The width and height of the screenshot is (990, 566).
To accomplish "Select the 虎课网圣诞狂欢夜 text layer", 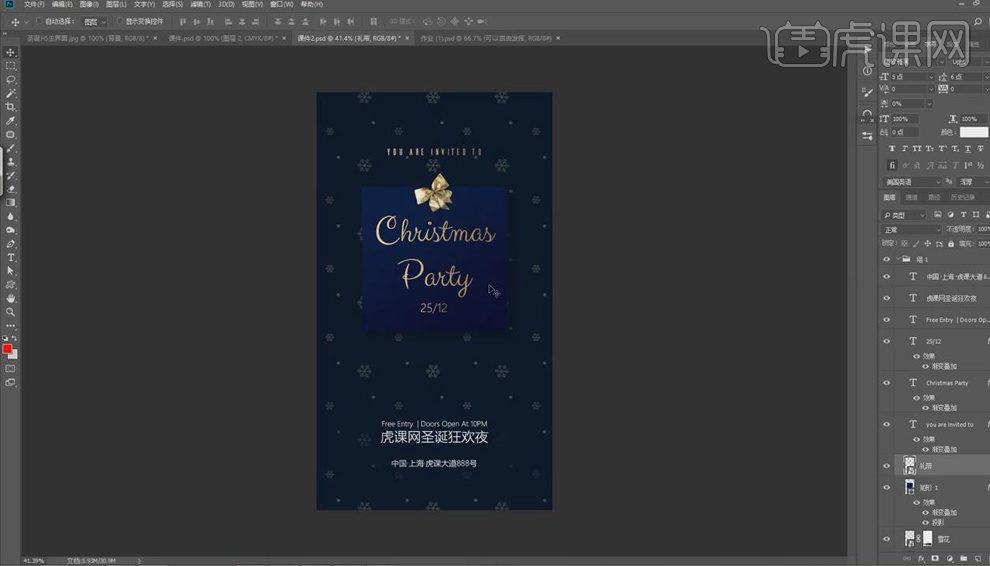I will [950, 298].
